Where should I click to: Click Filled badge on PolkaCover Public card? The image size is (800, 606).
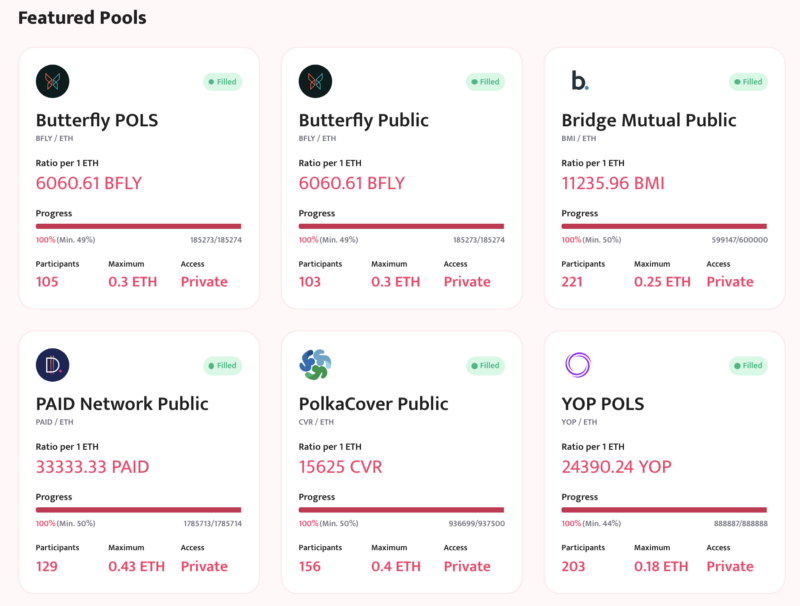[x=485, y=366]
